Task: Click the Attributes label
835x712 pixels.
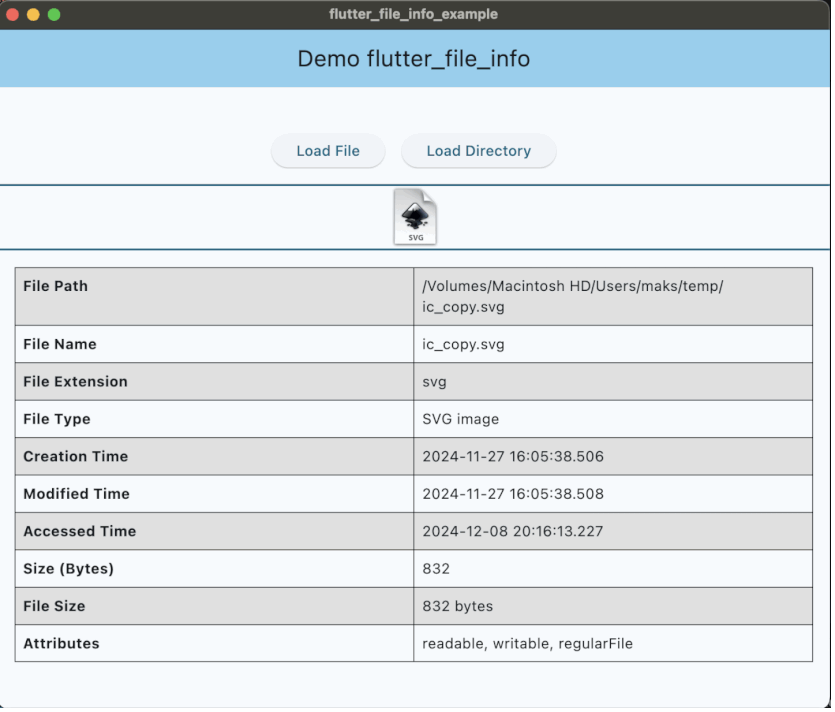Action: tap(62, 645)
